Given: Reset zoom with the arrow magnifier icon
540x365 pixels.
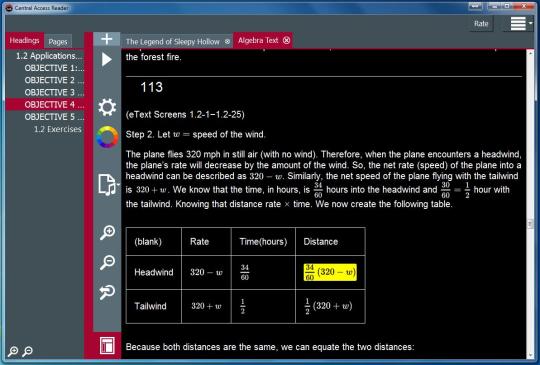Looking at the screenshot, I should [x=107, y=292].
